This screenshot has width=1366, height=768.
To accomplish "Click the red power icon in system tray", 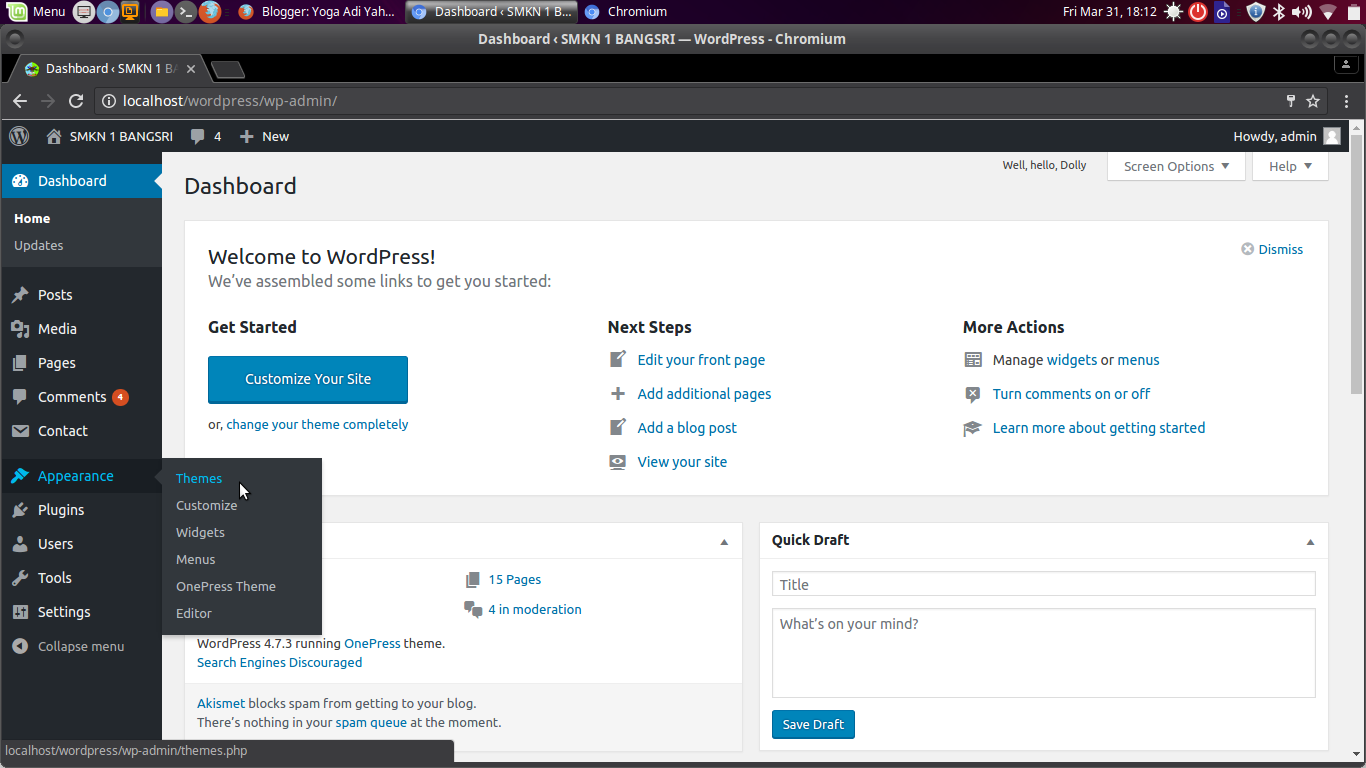I will tap(1198, 12).
